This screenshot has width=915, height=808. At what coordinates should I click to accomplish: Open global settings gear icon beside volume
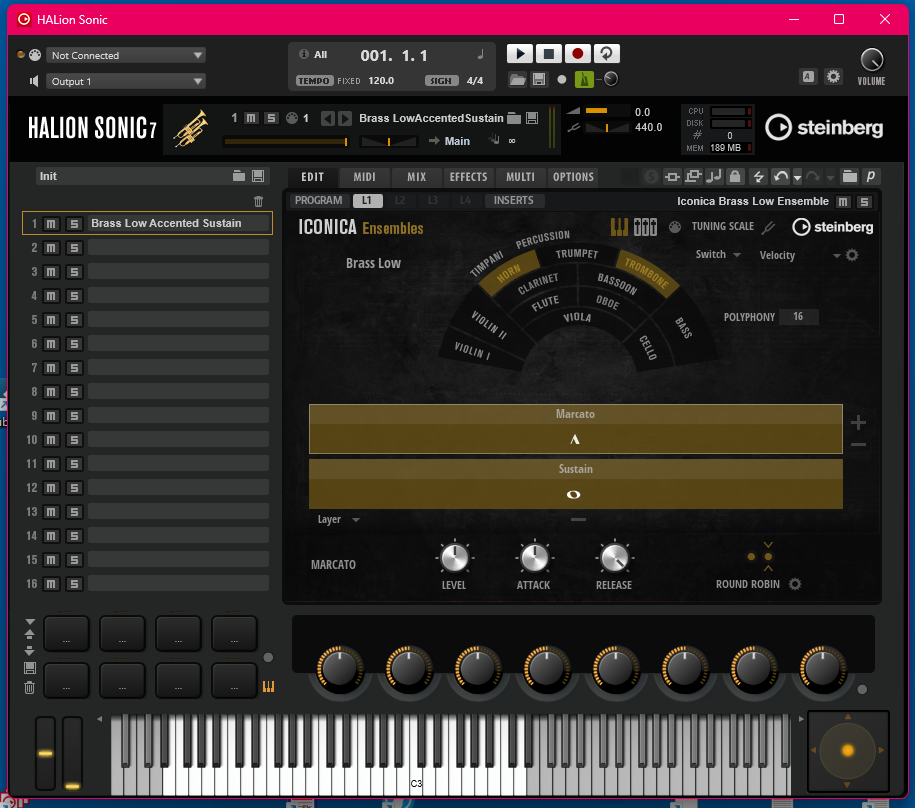pyautogui.click(x=833, y=76)
